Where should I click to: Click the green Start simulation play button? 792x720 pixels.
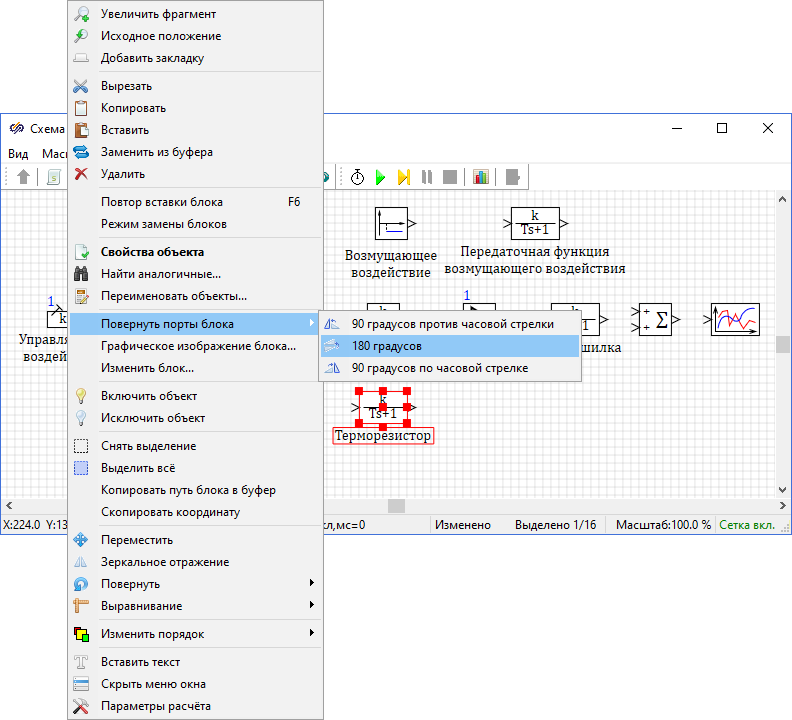tap(381, 177)
